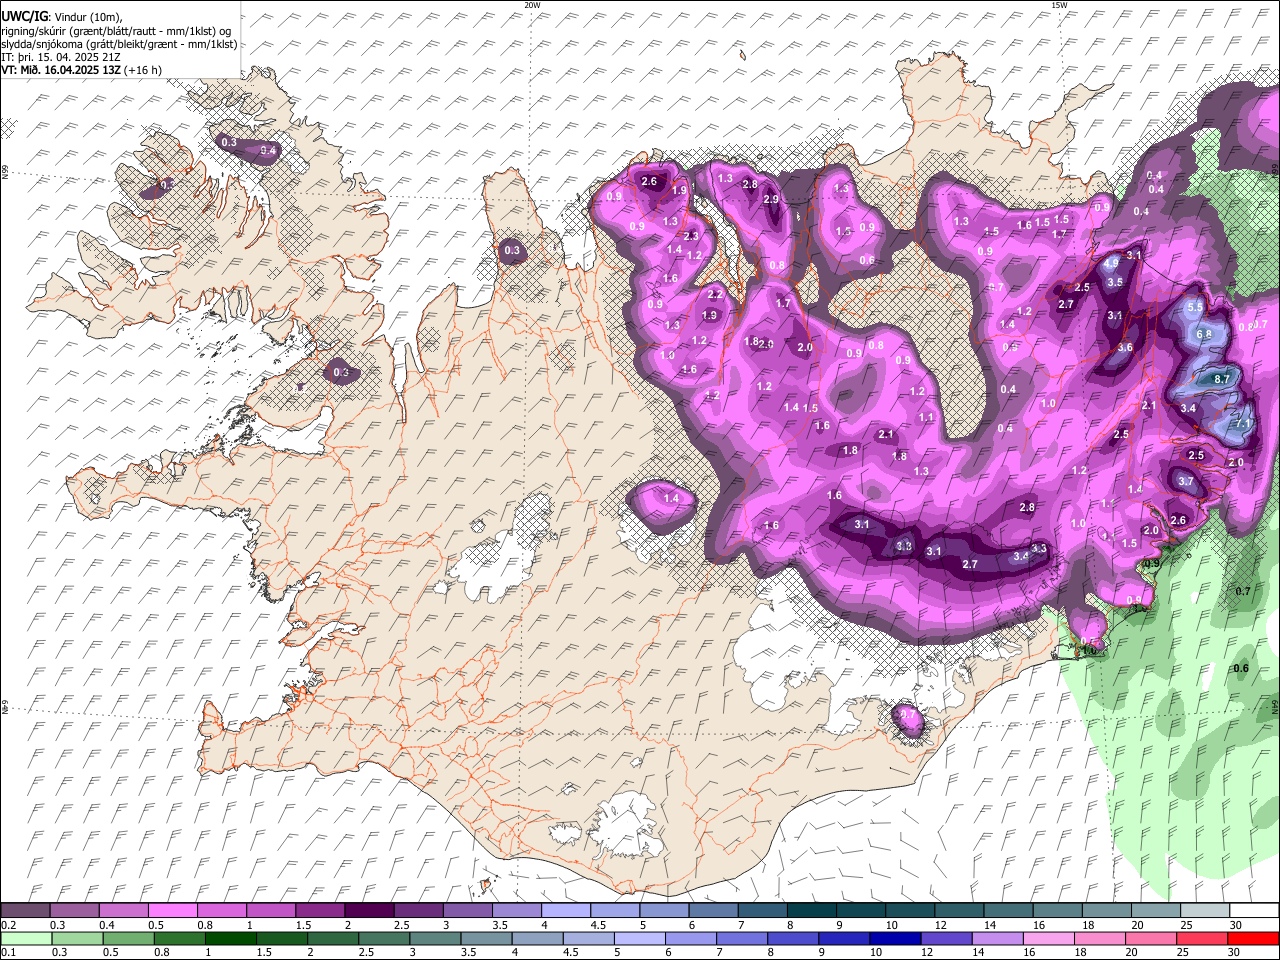Click the 2.2 snowfall value on the map
The height and width of the screenshot is (960, 1280).
tap(715, 295)
